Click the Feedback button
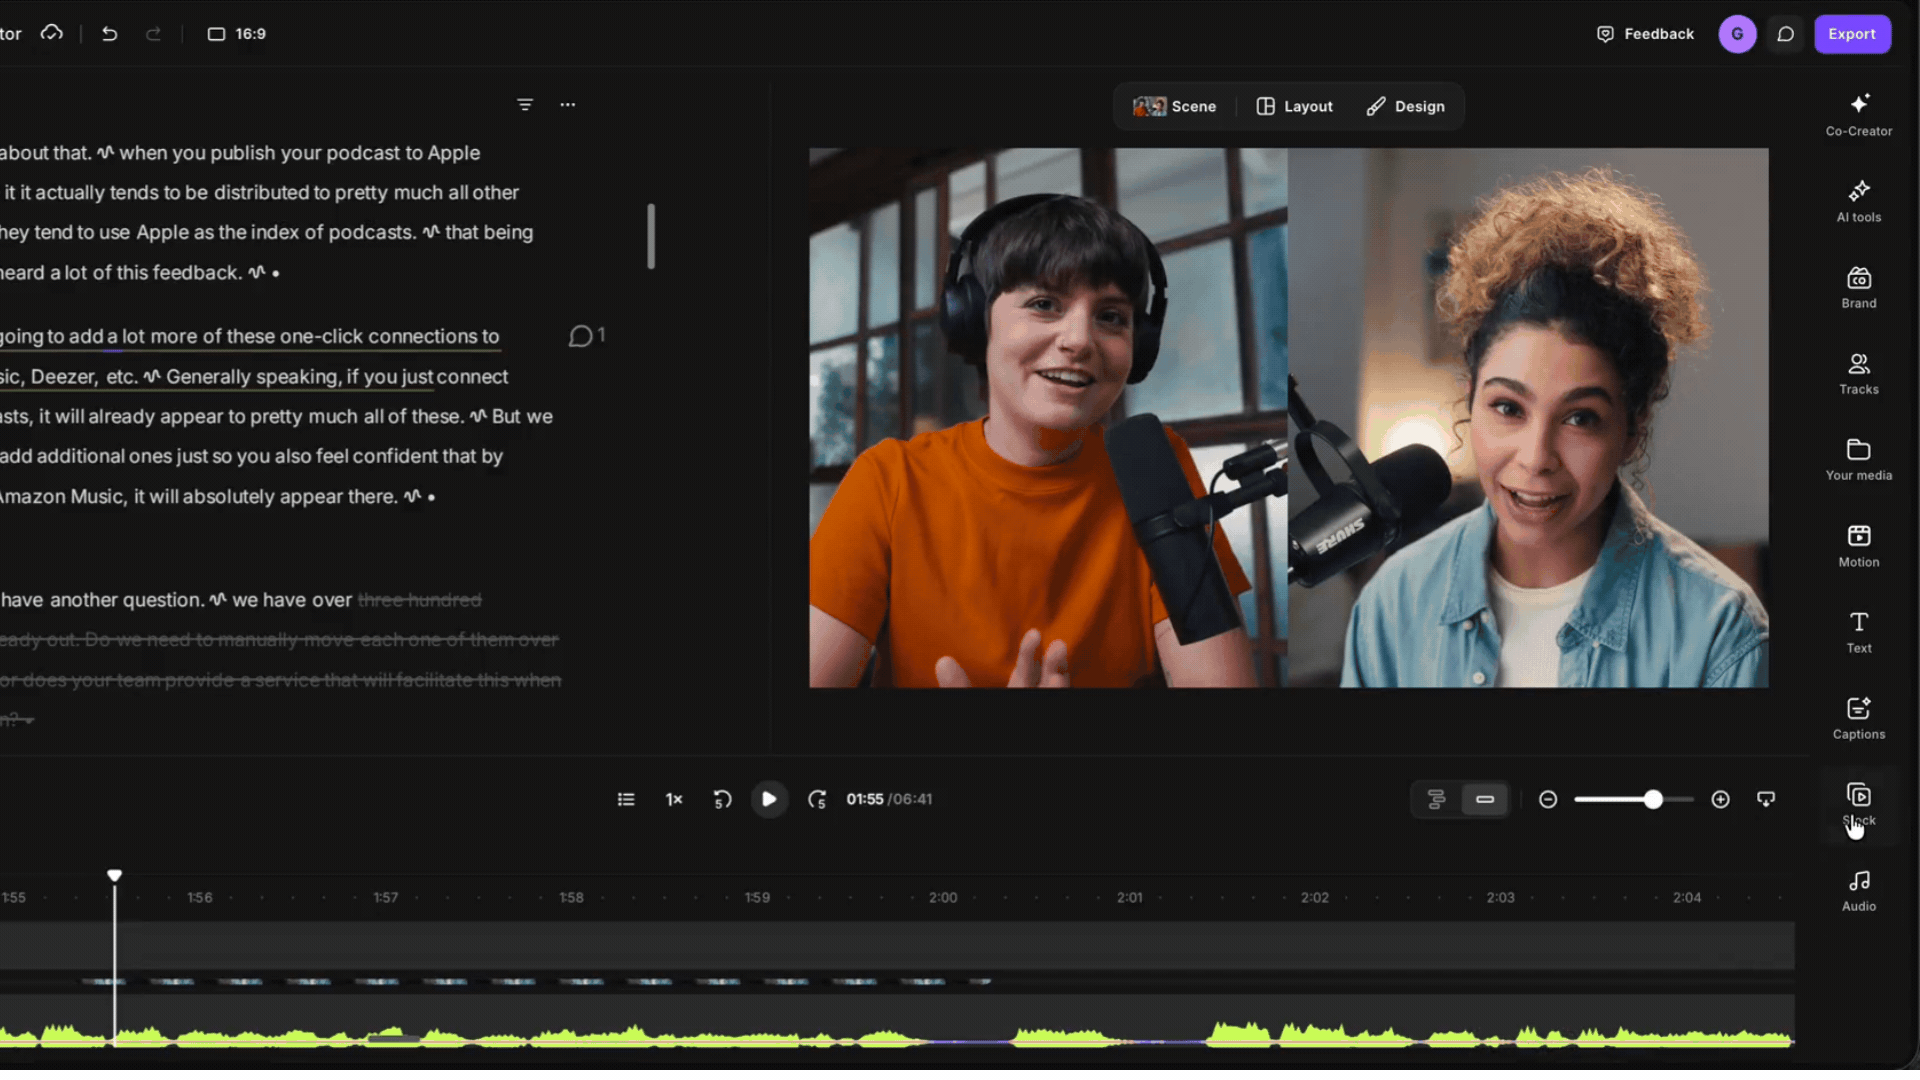This screenshot has width=1920, height=1080. pyautogui.click(x=1645, y=34)
